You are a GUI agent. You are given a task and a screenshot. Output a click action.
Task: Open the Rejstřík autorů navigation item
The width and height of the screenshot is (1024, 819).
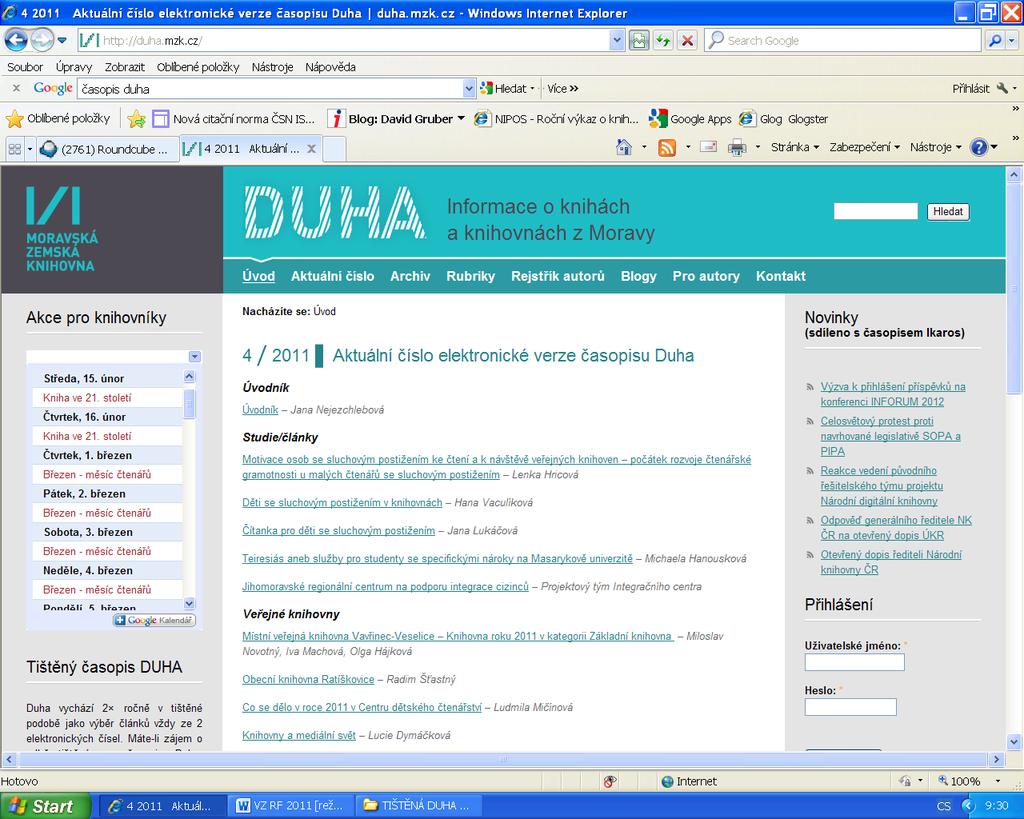coord(558,276)
